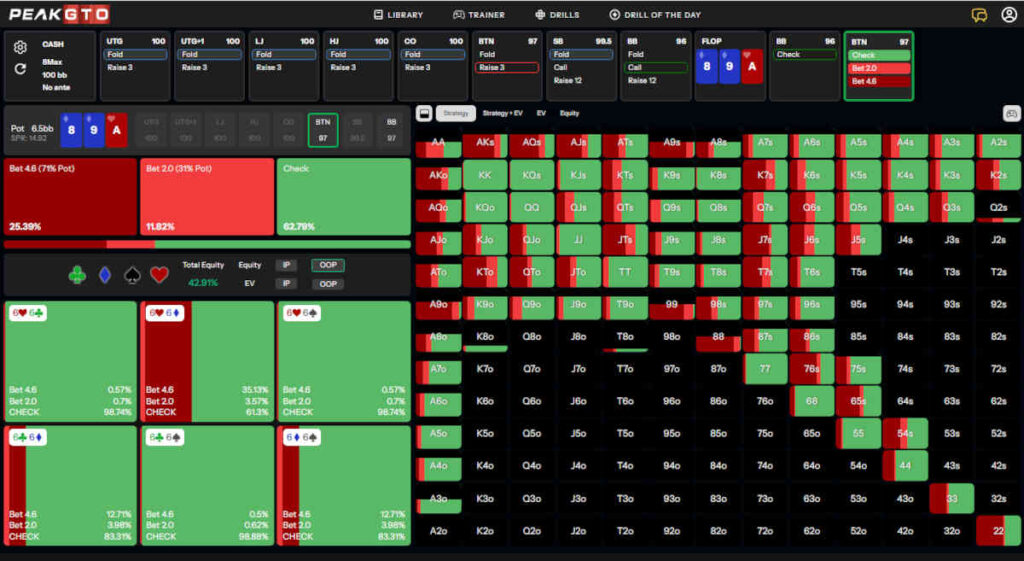This screenshot has width=1024, height=561.
Task: Open the 6♦6♠ combo card
Action: (x=344, y=485)
